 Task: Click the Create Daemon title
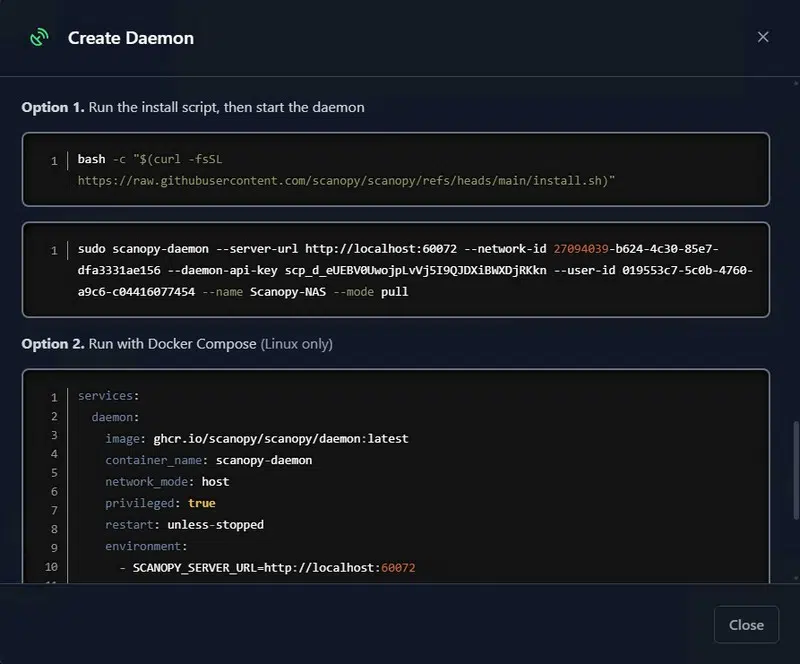(131, 38)
